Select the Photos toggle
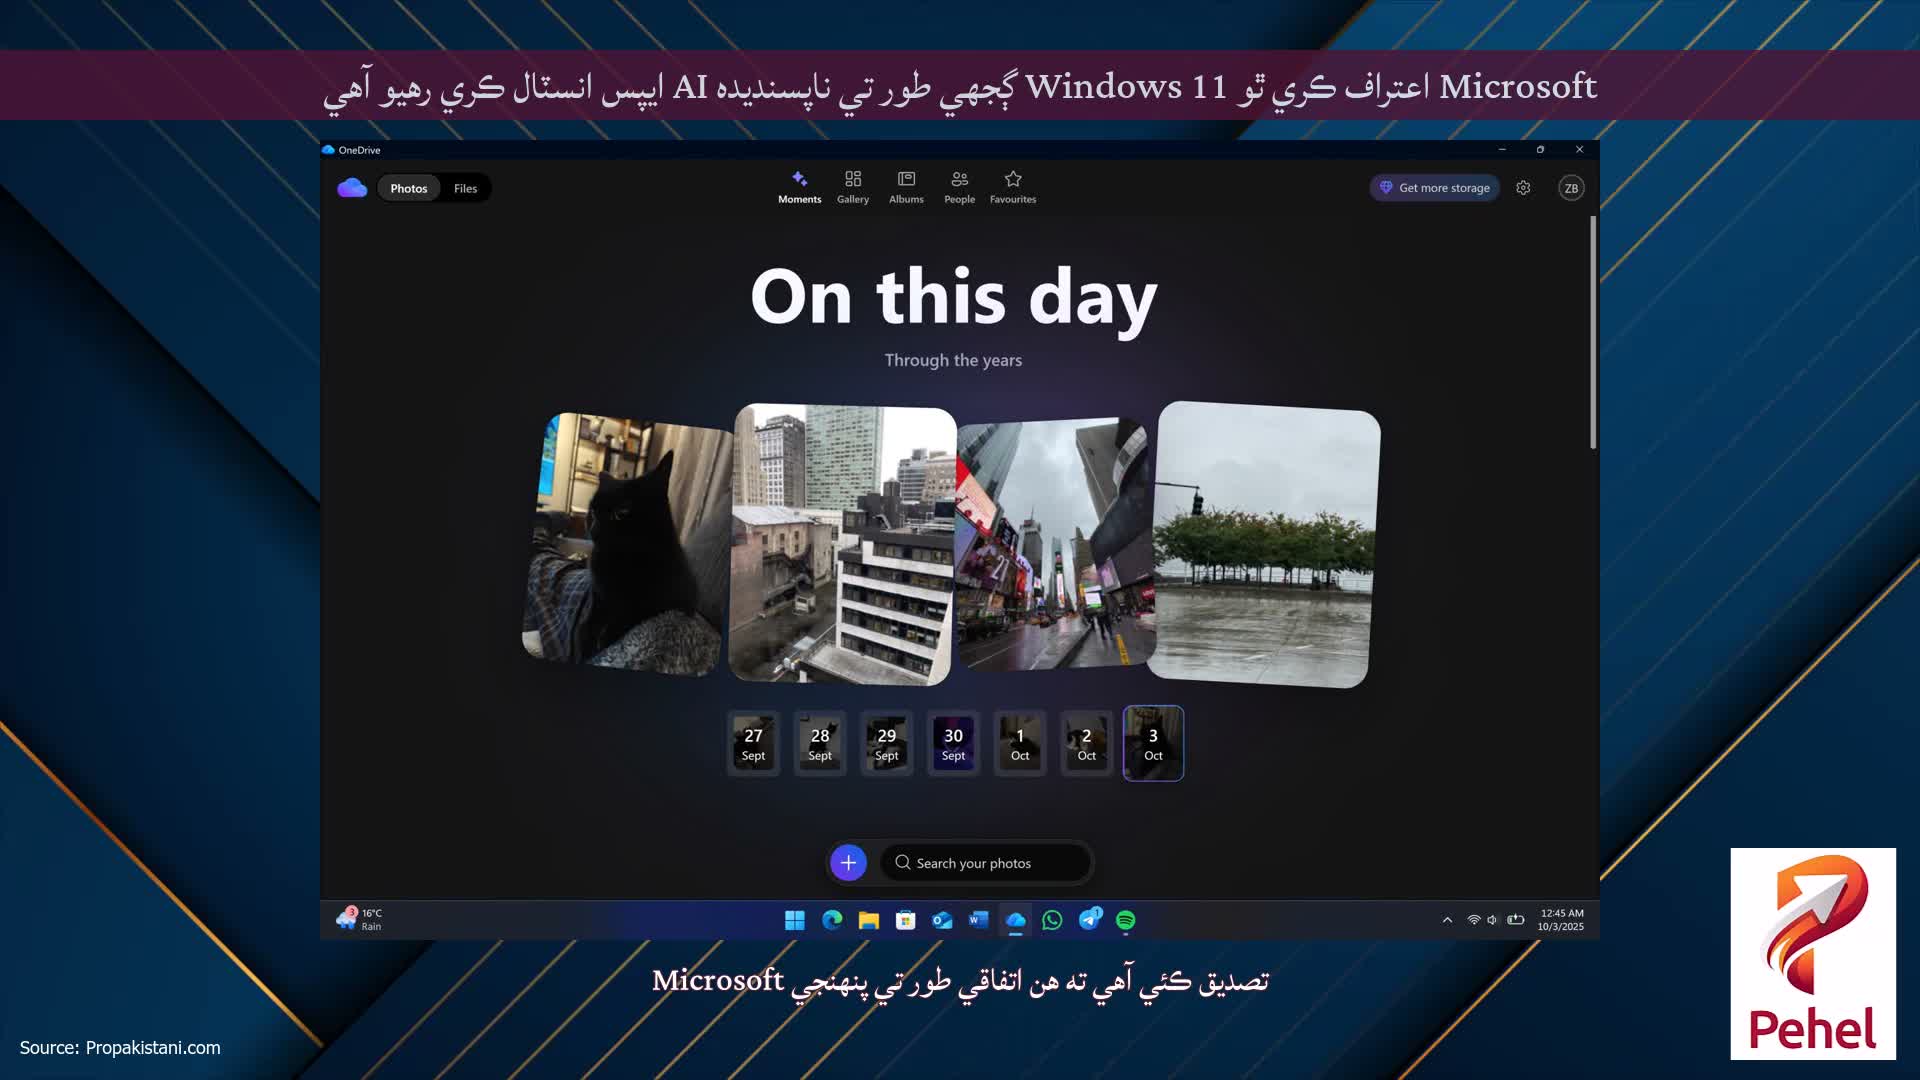The height and width of the screenshot is (1080, 1920). point(408,188)
